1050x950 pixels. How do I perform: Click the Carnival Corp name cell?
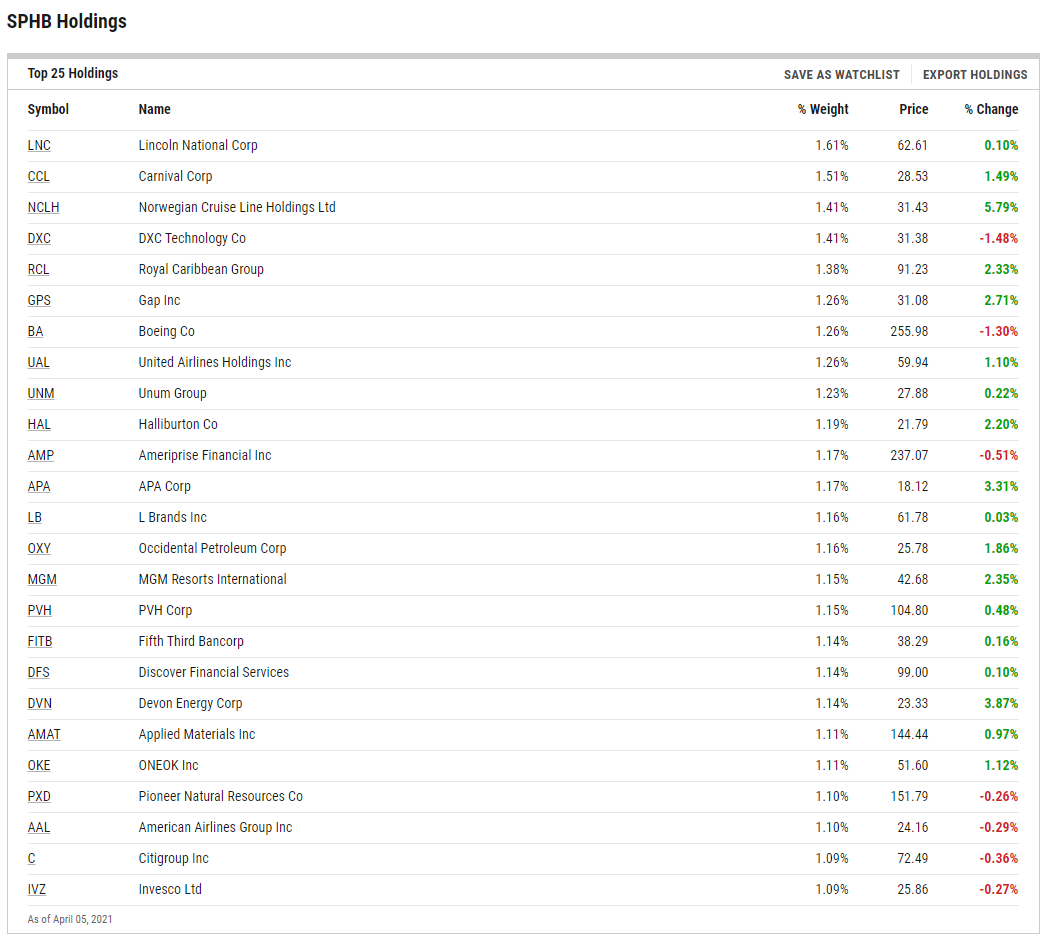[175, 176]
